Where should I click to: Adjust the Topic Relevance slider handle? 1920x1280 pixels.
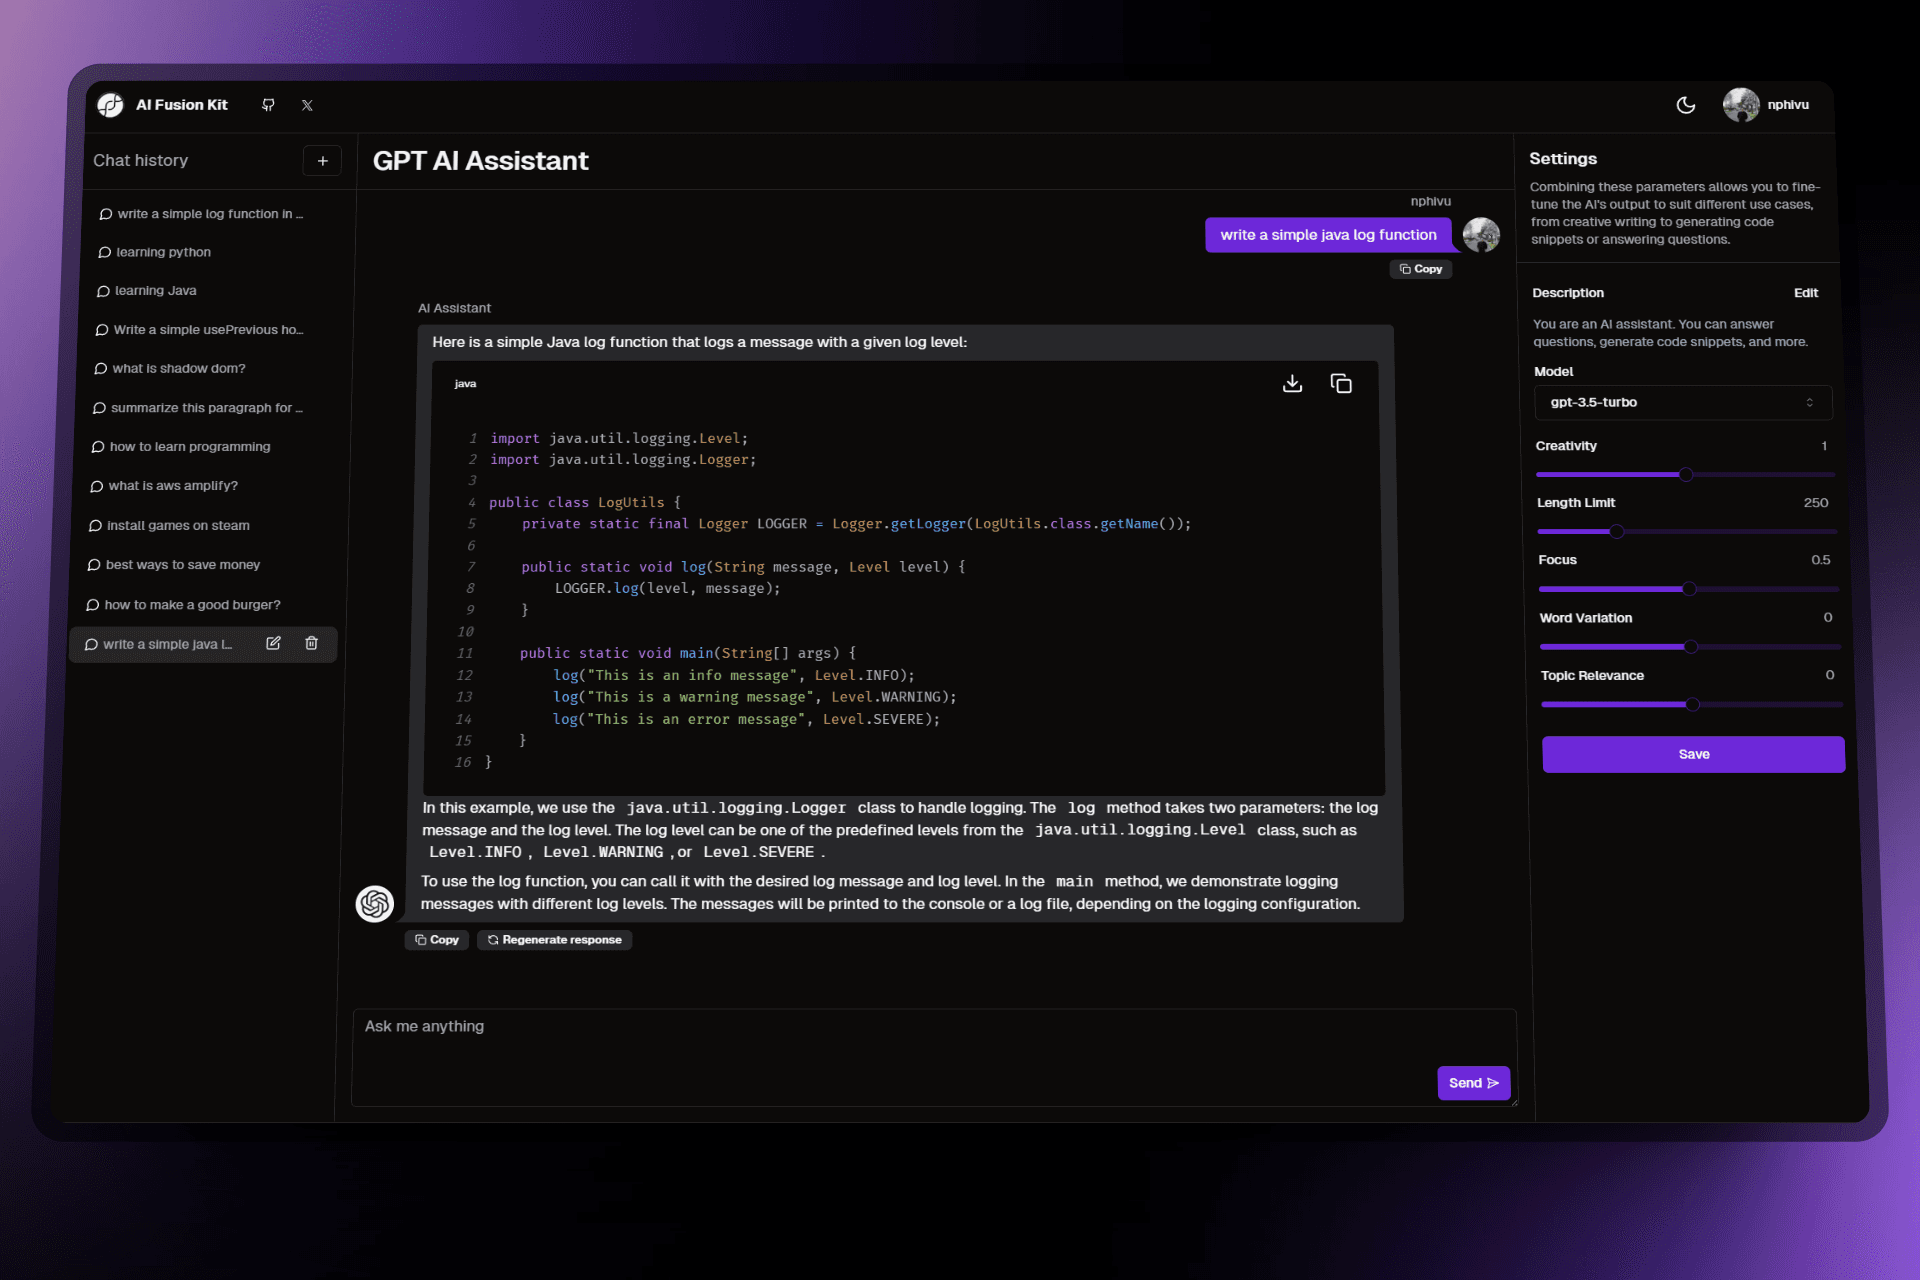tap(1693, 705)
